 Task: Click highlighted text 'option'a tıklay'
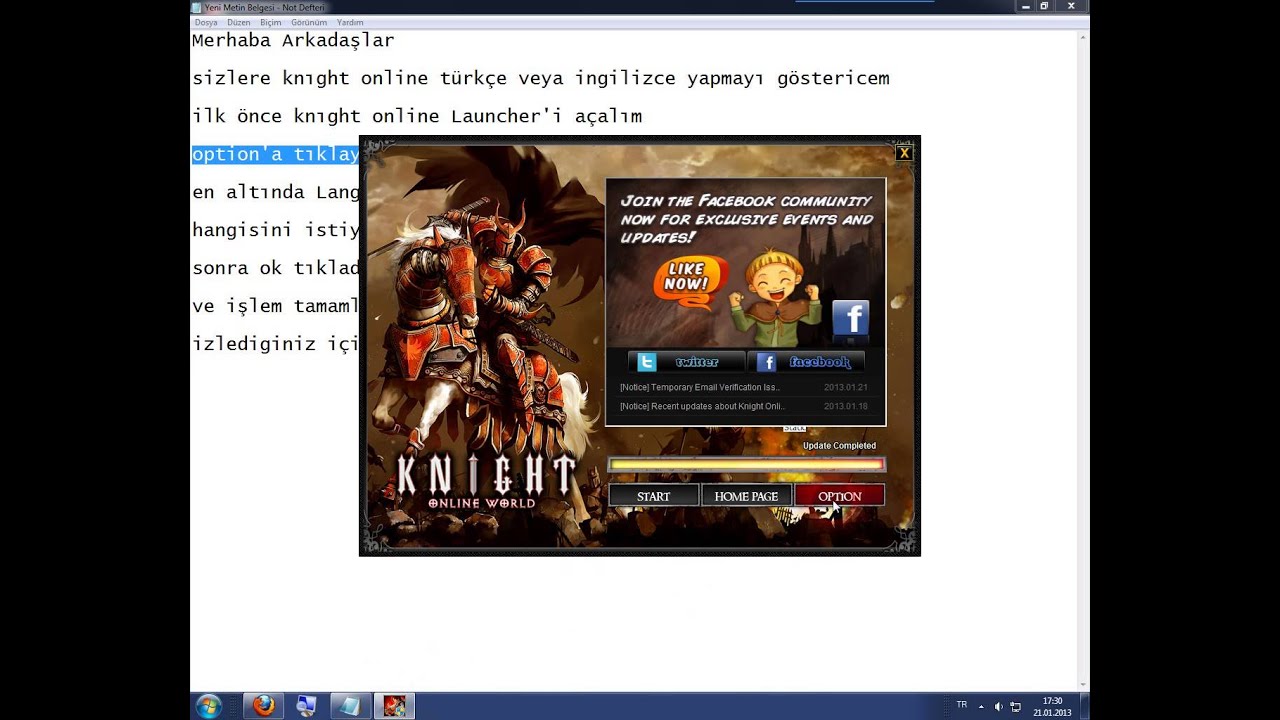(275, 154)
